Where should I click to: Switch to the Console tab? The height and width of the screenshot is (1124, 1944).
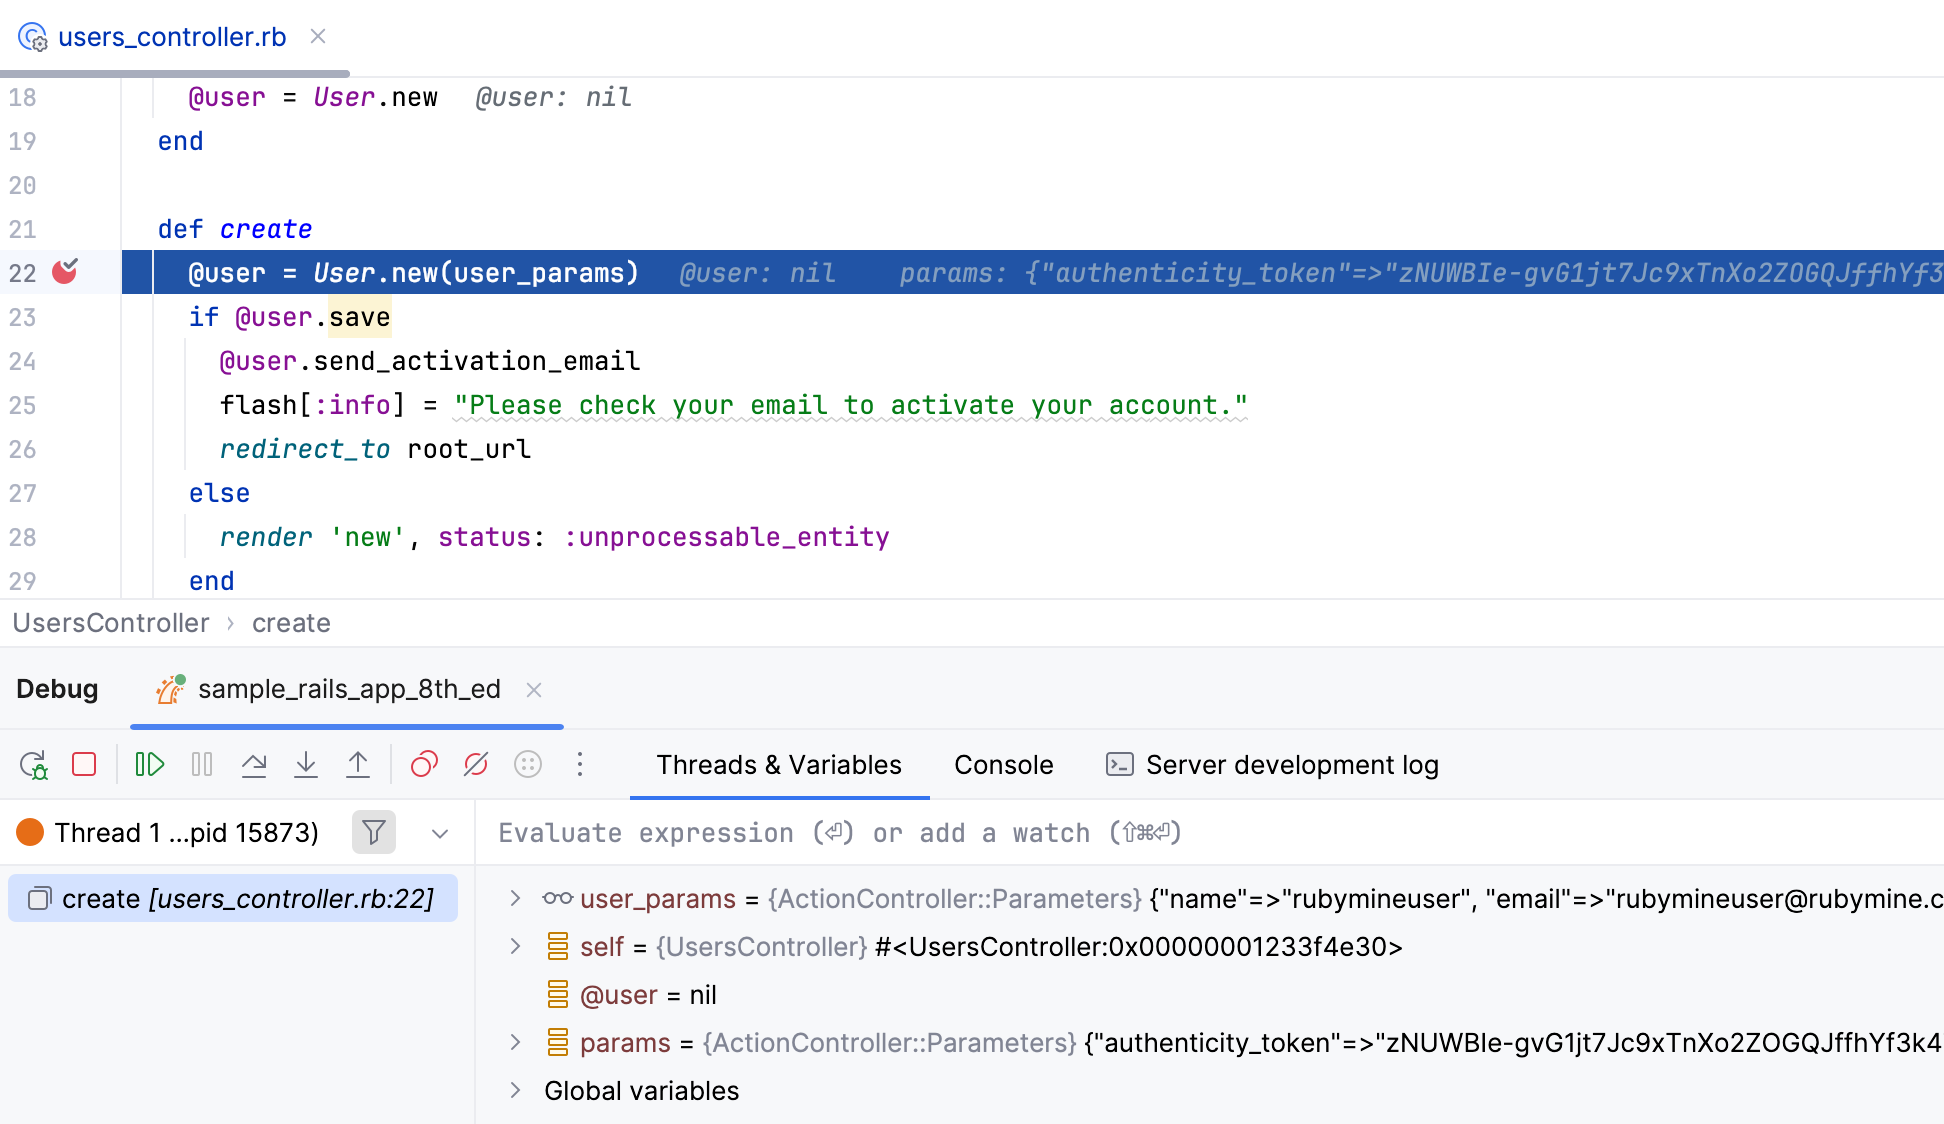click(1003, 765)
